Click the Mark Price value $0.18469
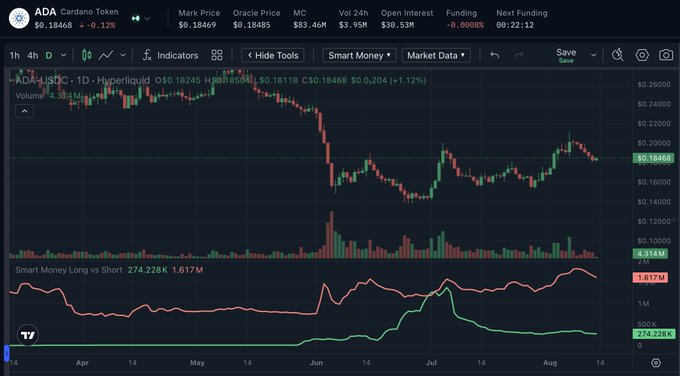This screenshot has height=376, width=680. tap(197, 25)
